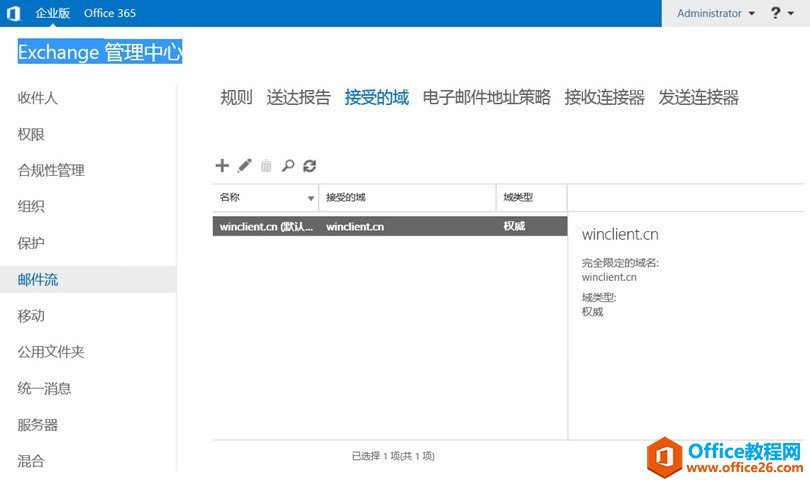Open the 送达报告 tab
This screenshot has width=810, height=485.
tap(299, 97)
